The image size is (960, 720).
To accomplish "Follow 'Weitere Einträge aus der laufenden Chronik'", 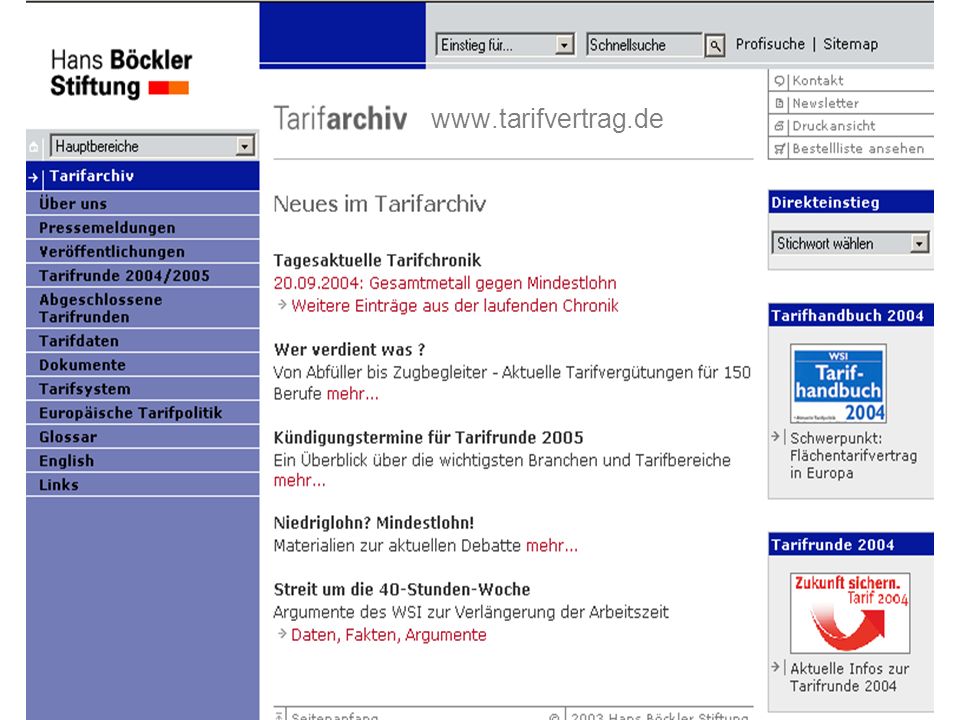I will tap(455, 306).
